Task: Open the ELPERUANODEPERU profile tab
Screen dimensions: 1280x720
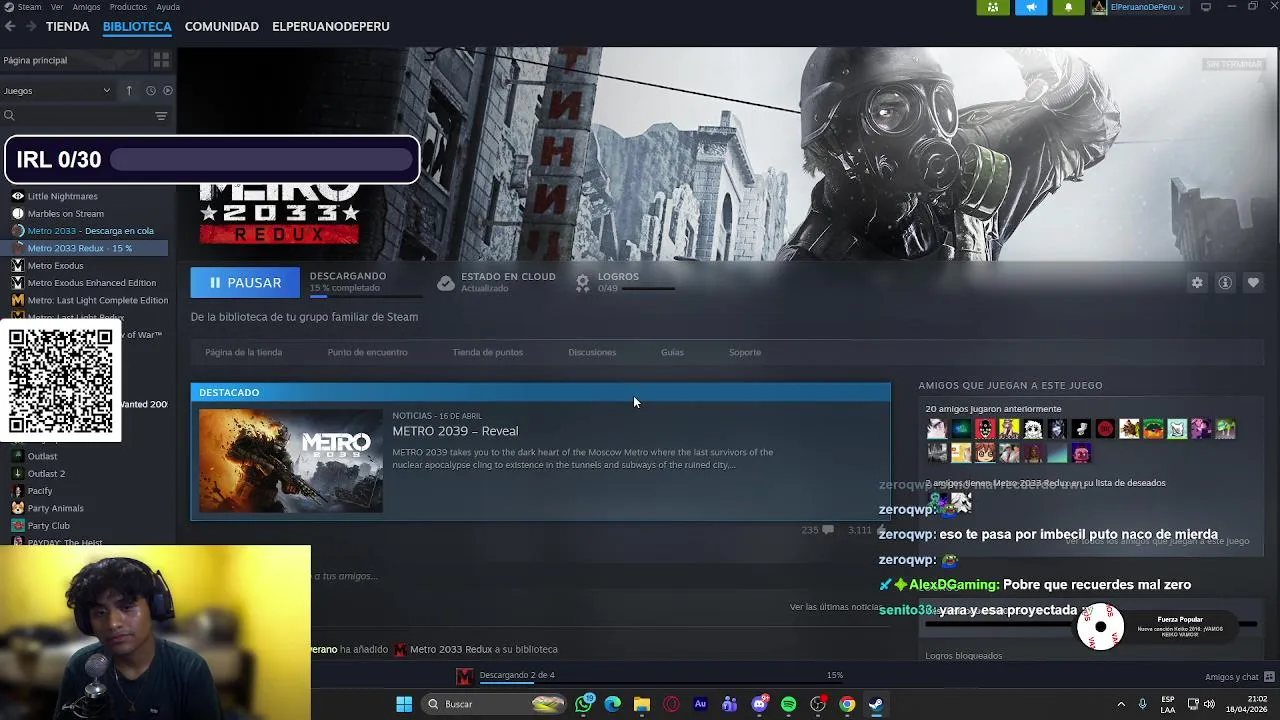Action: point(331,27)
